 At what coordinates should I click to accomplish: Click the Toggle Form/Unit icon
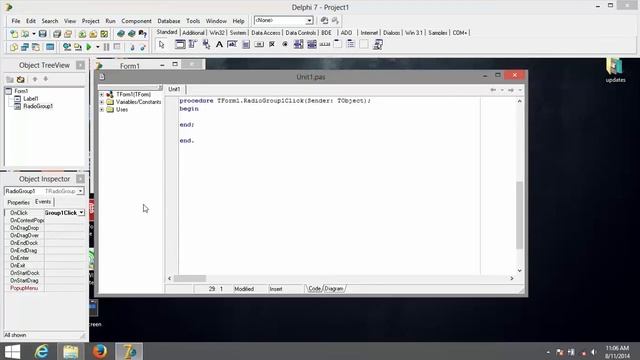[36, 47]
